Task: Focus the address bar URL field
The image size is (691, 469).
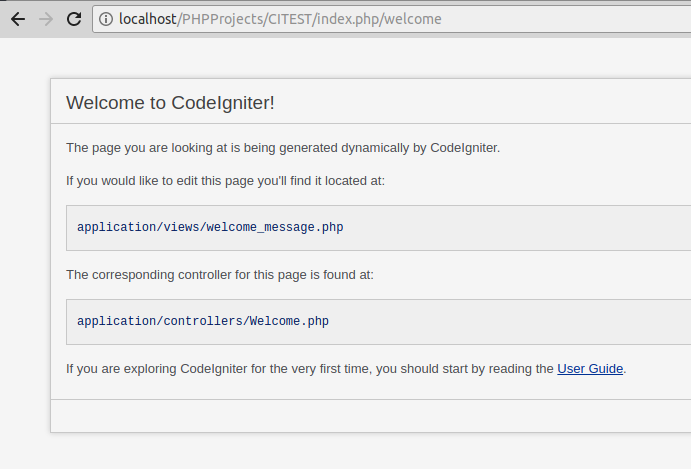Action: 392,19
